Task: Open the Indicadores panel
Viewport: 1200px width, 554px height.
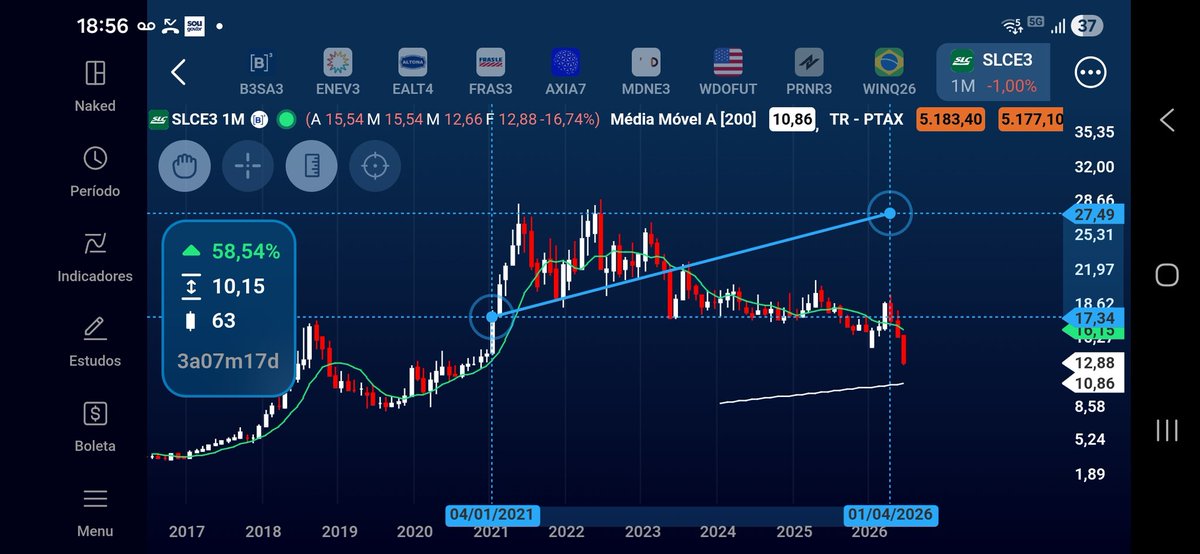Action: click(x=95, y=255)
